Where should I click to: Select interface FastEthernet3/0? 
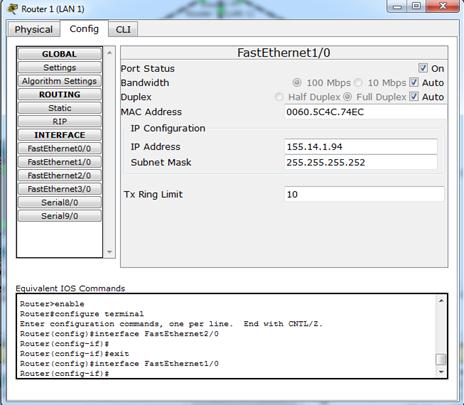click(59, 189)
